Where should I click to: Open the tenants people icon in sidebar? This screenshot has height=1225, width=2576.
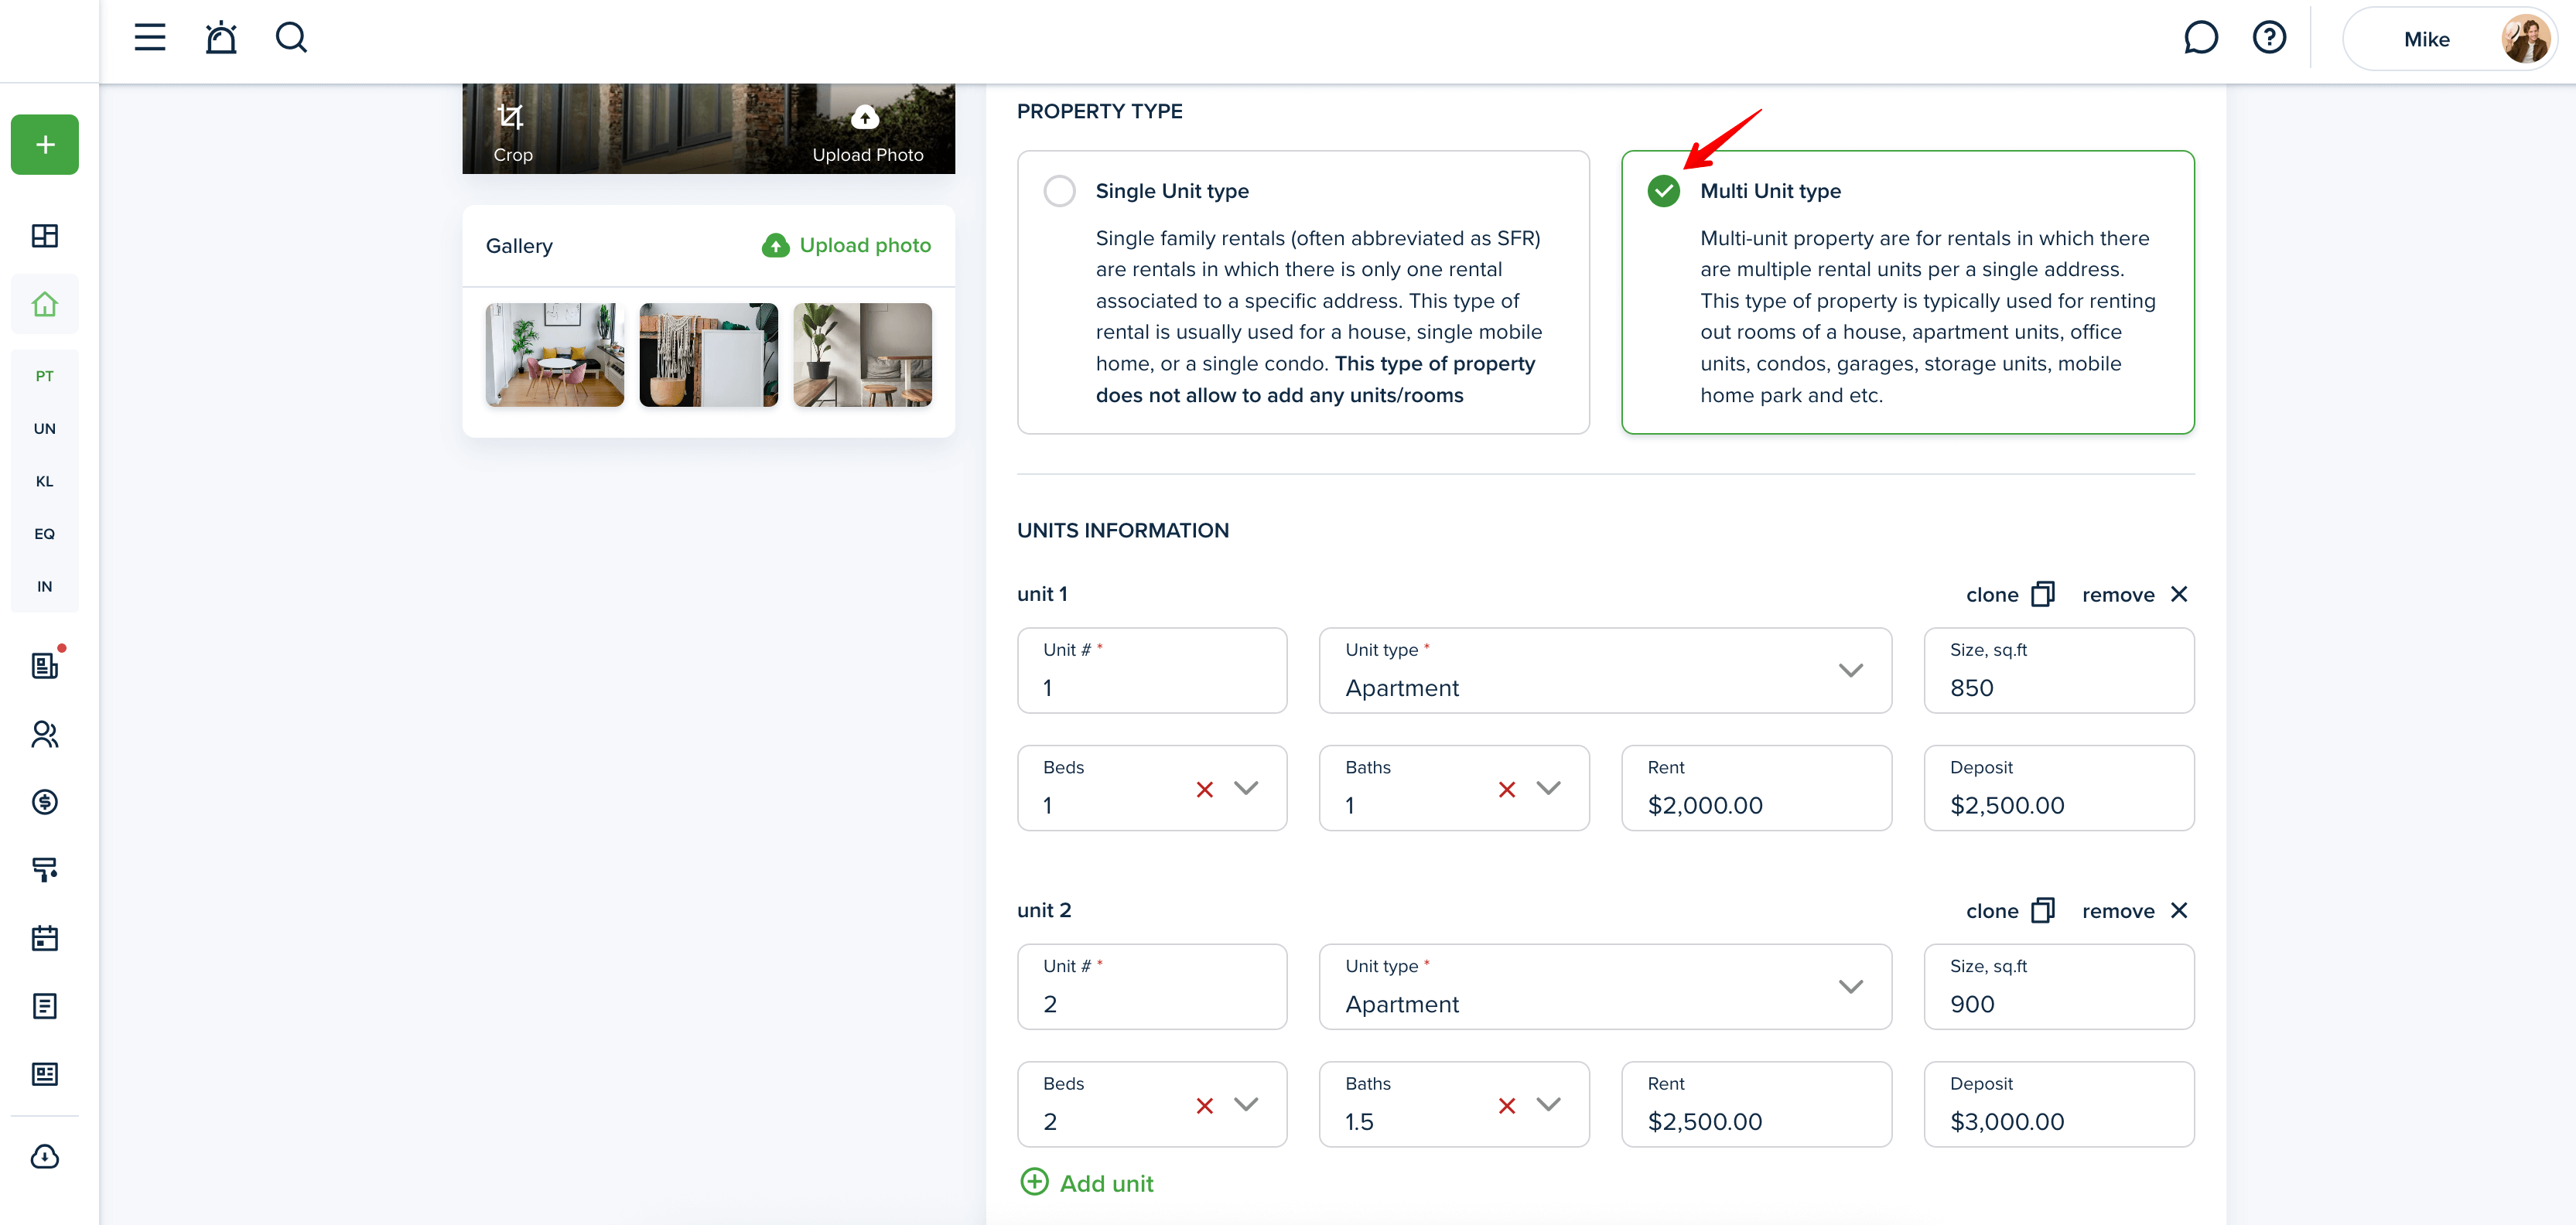pyautogui.click(x=45, y=735)
